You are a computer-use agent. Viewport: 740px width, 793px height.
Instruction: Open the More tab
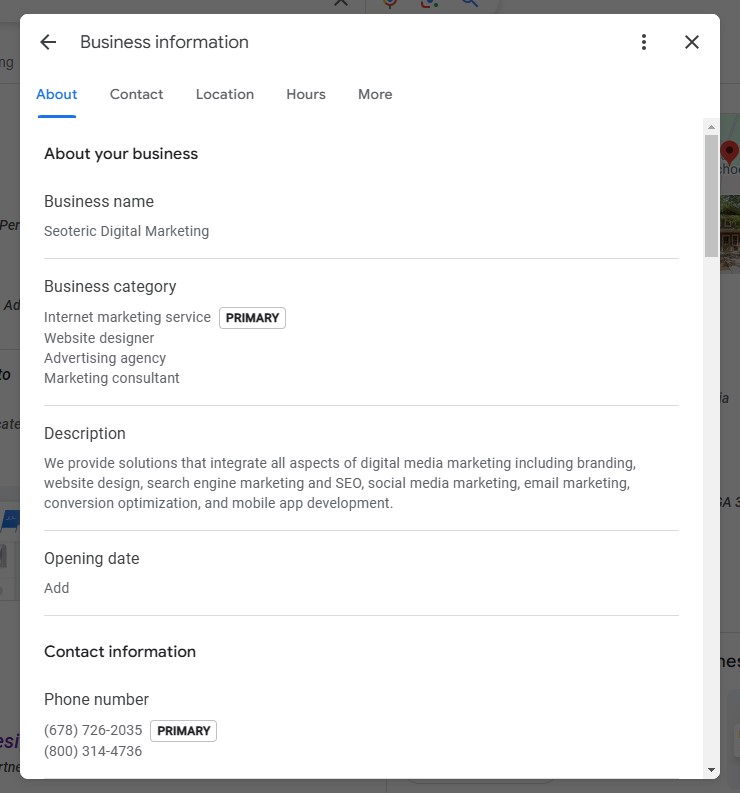pos(375,95)
